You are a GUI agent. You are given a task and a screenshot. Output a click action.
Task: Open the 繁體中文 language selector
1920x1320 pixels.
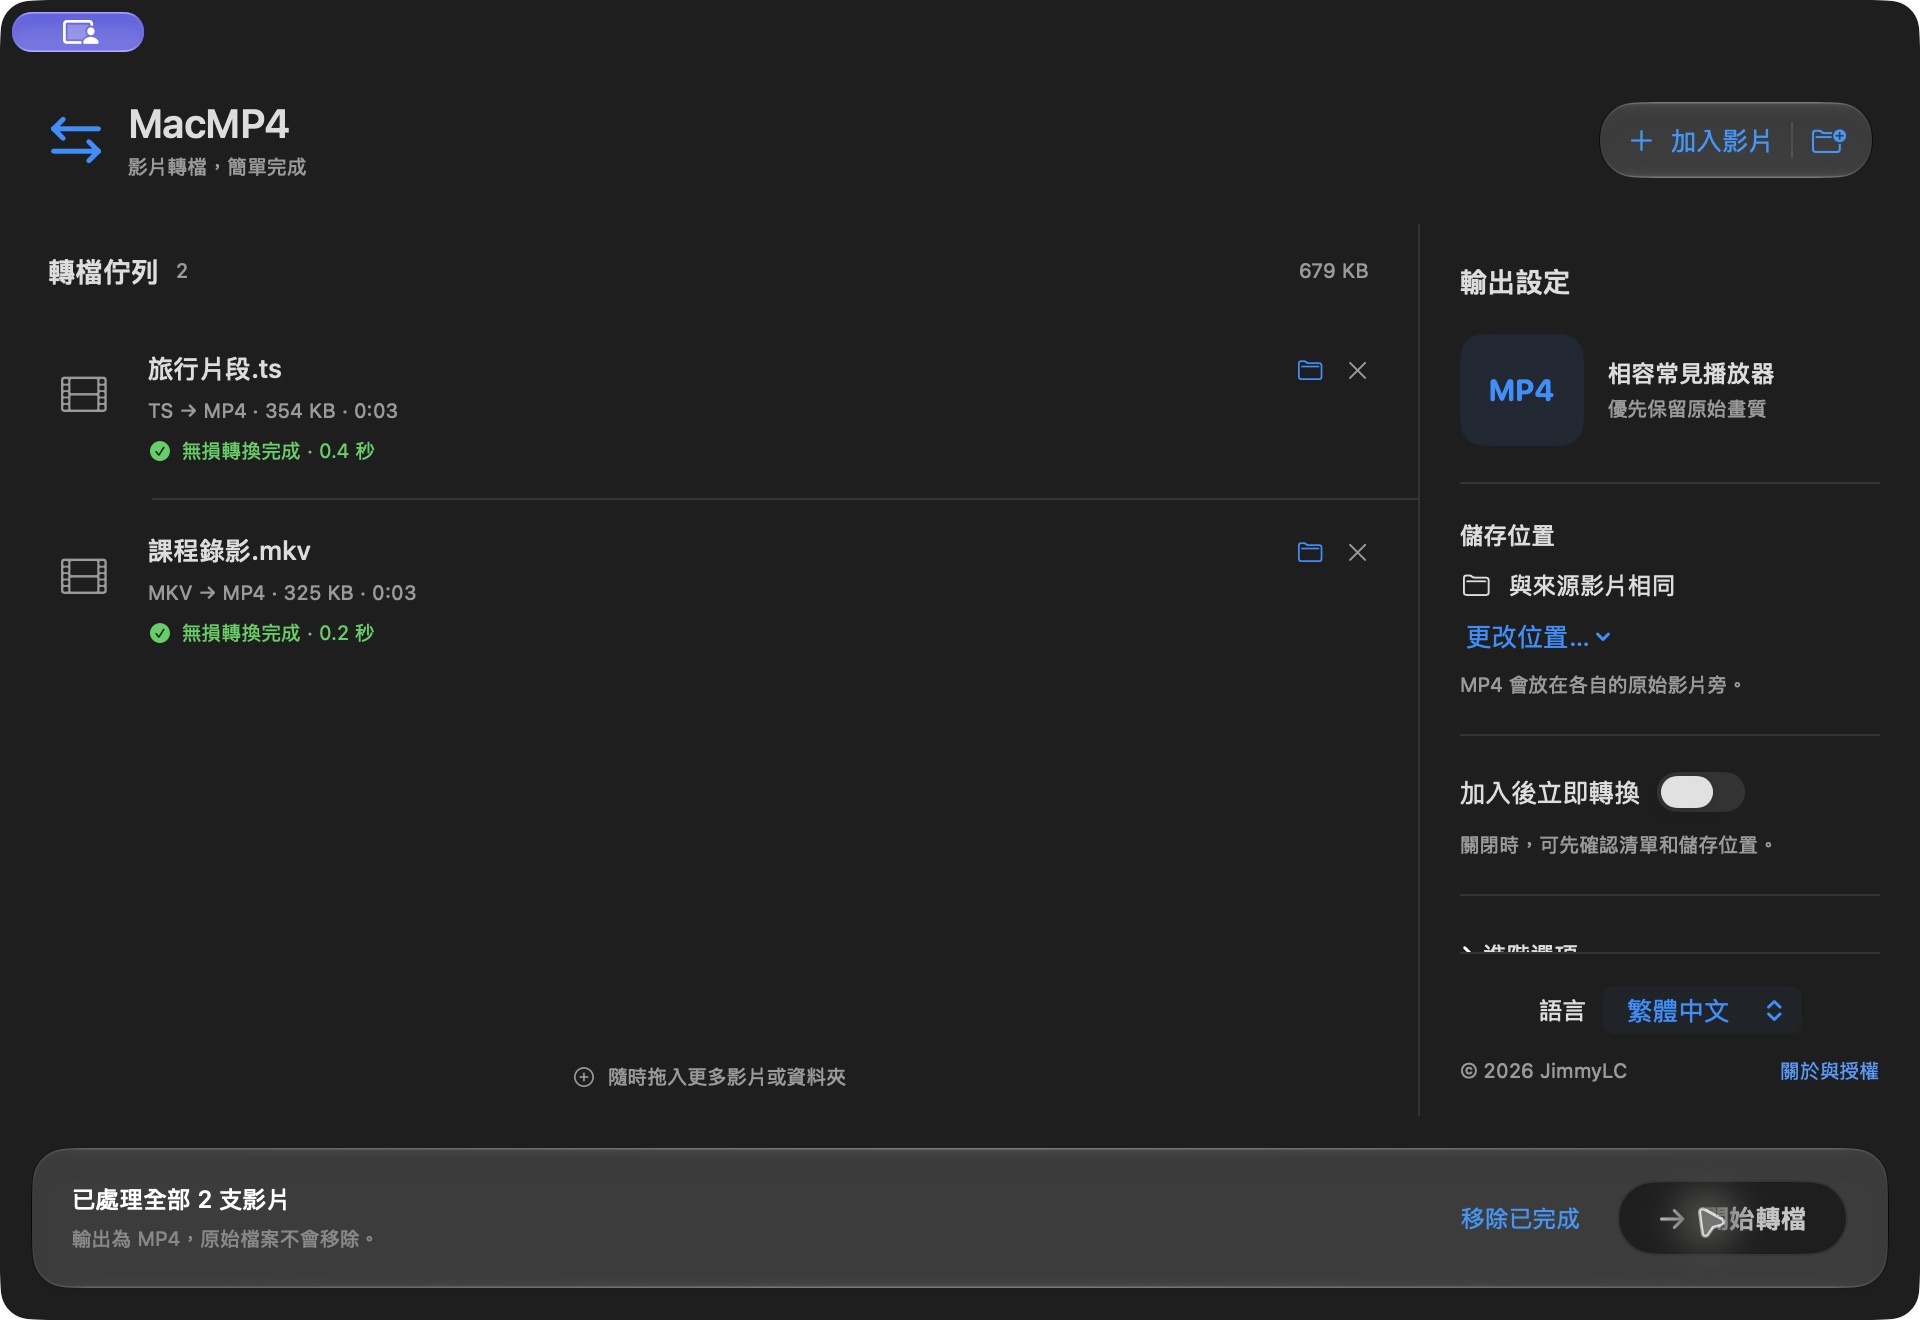coord(1702,1010)
